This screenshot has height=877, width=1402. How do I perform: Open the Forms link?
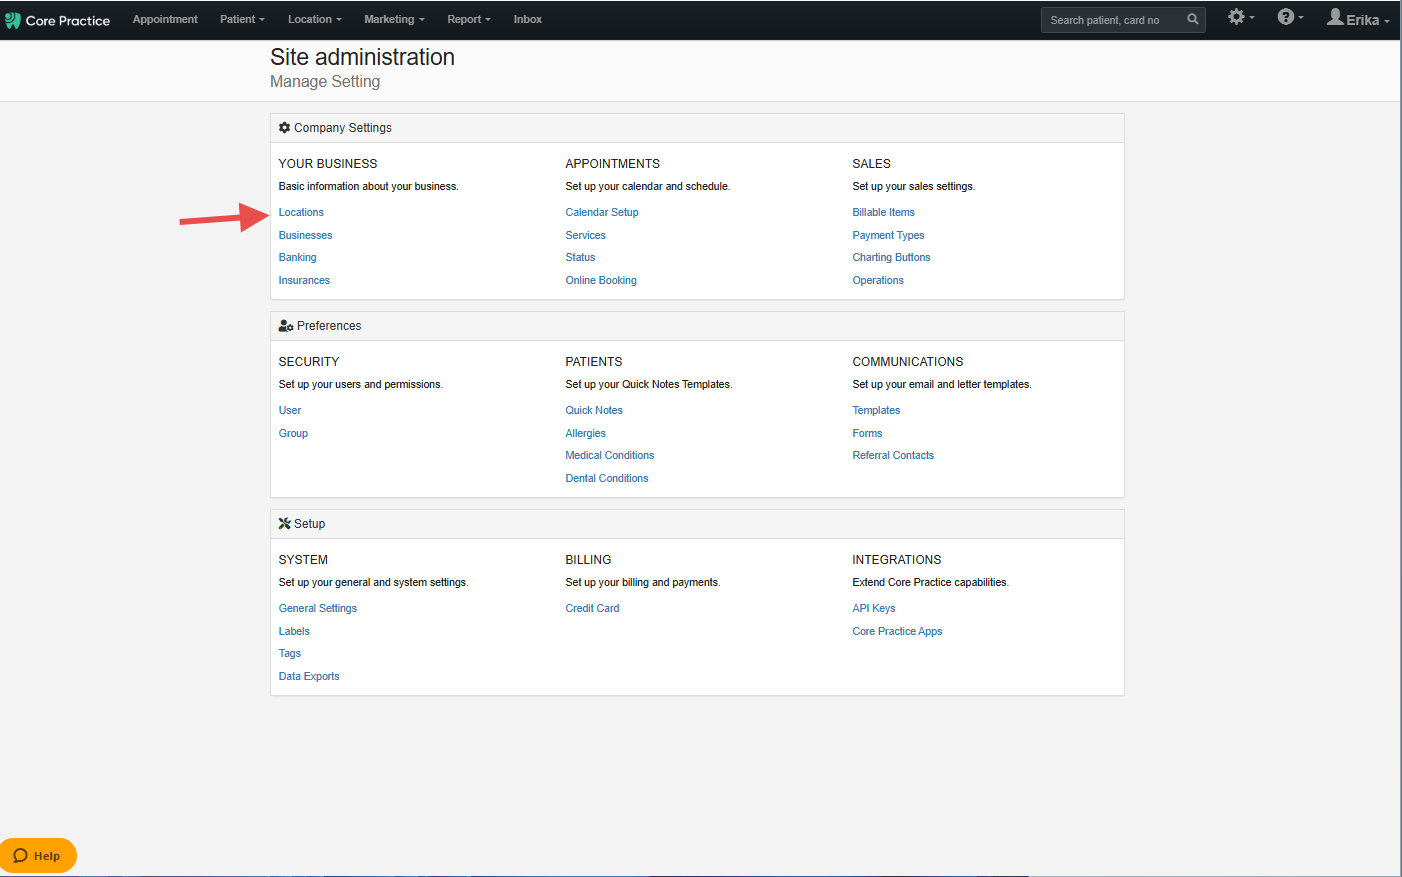(867, 433)
